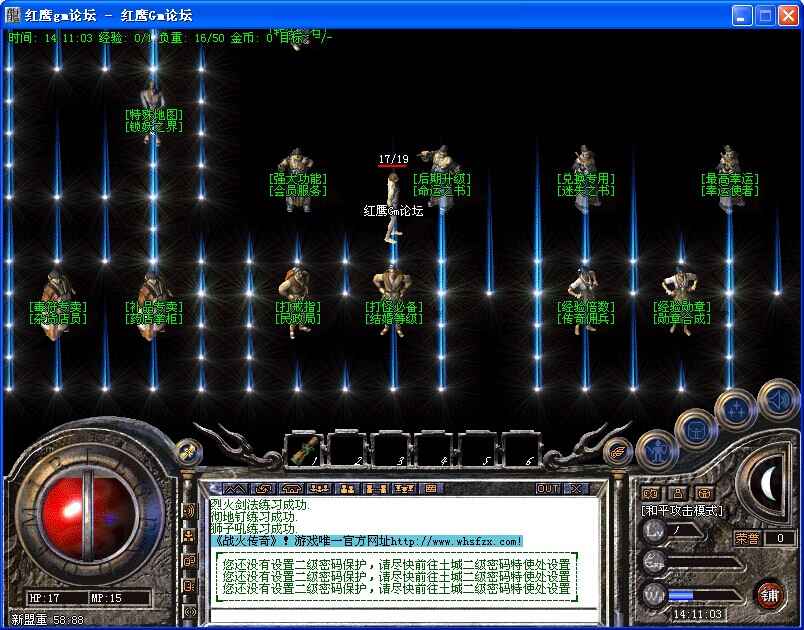This screenshot has width=804, height=630.
Task: Talk to the 打怪必备 结婚等级 NPC
Action: [x=394, y=303]
